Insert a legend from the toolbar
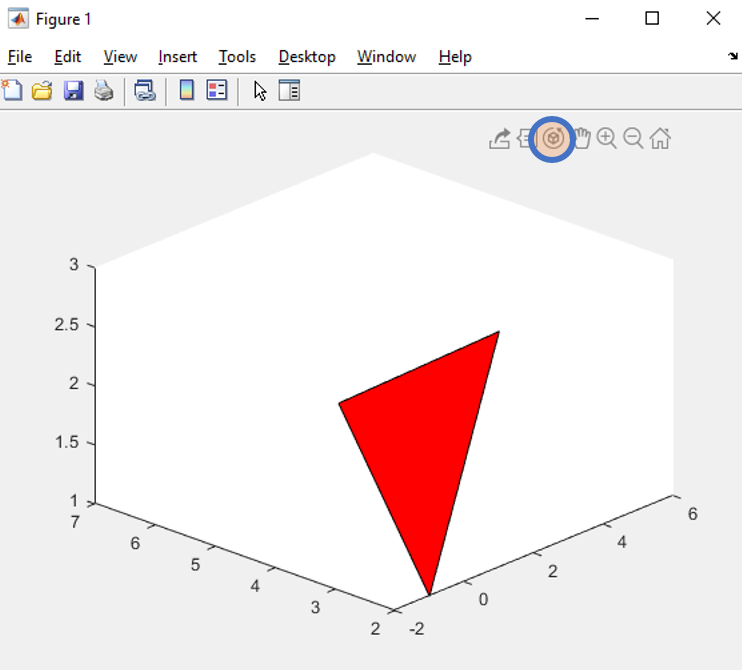Image resolution: width=742 pixels, height=670 pixels. click(x=217, y=90)
